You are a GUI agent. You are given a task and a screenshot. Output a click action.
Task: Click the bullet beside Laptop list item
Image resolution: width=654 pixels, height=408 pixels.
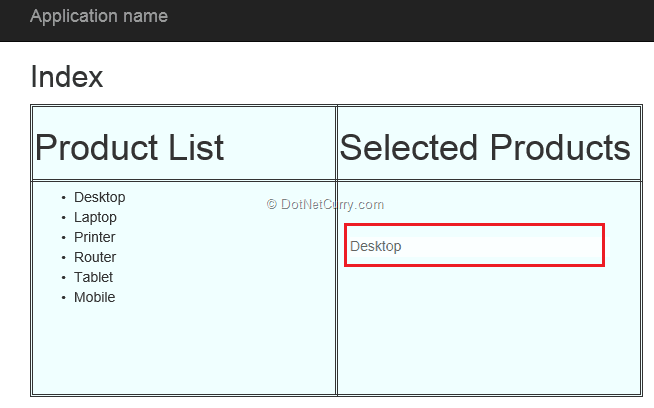63,218
